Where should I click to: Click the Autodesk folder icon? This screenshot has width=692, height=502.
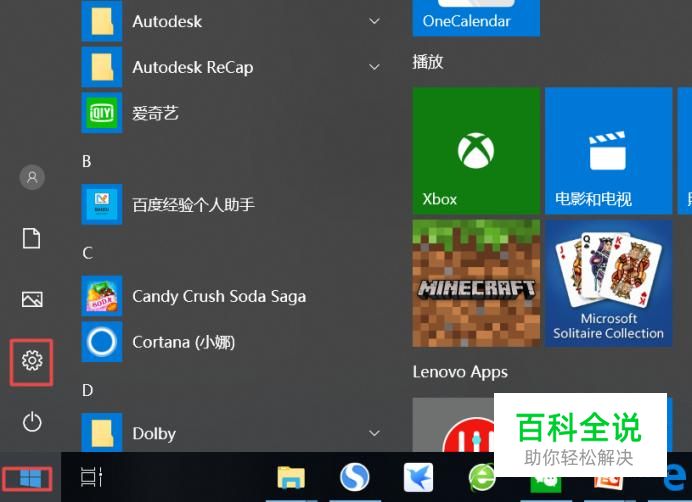click(102, 21)
